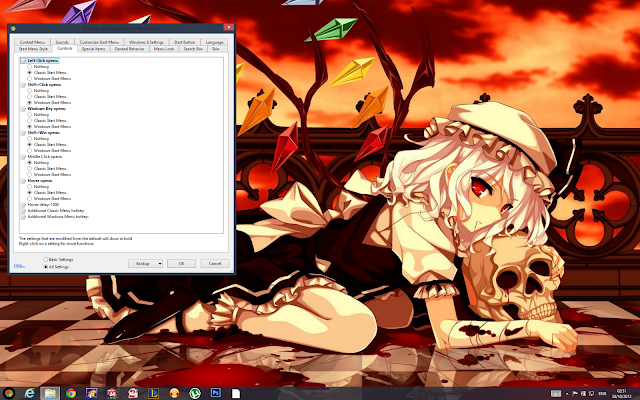
Task: Launch Google Chrome from the taskbar
Action: pos(71,393)
